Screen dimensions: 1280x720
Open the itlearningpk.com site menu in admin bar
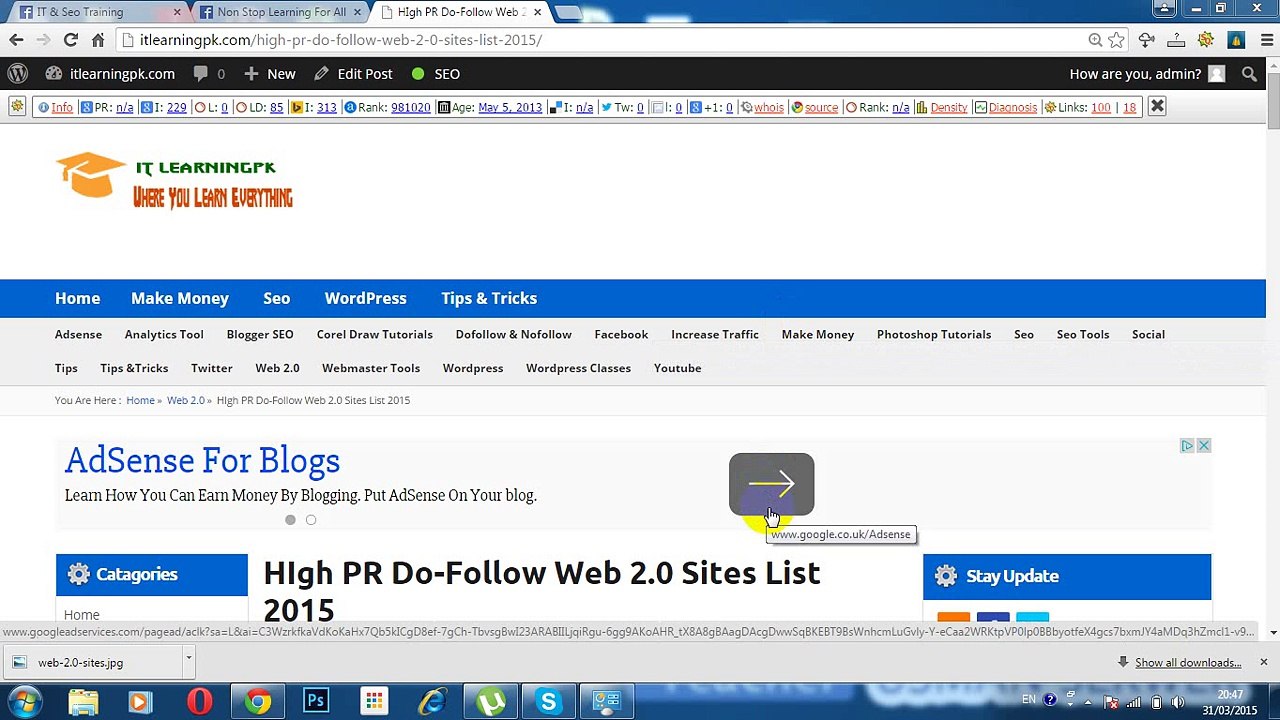pos(109,74)
